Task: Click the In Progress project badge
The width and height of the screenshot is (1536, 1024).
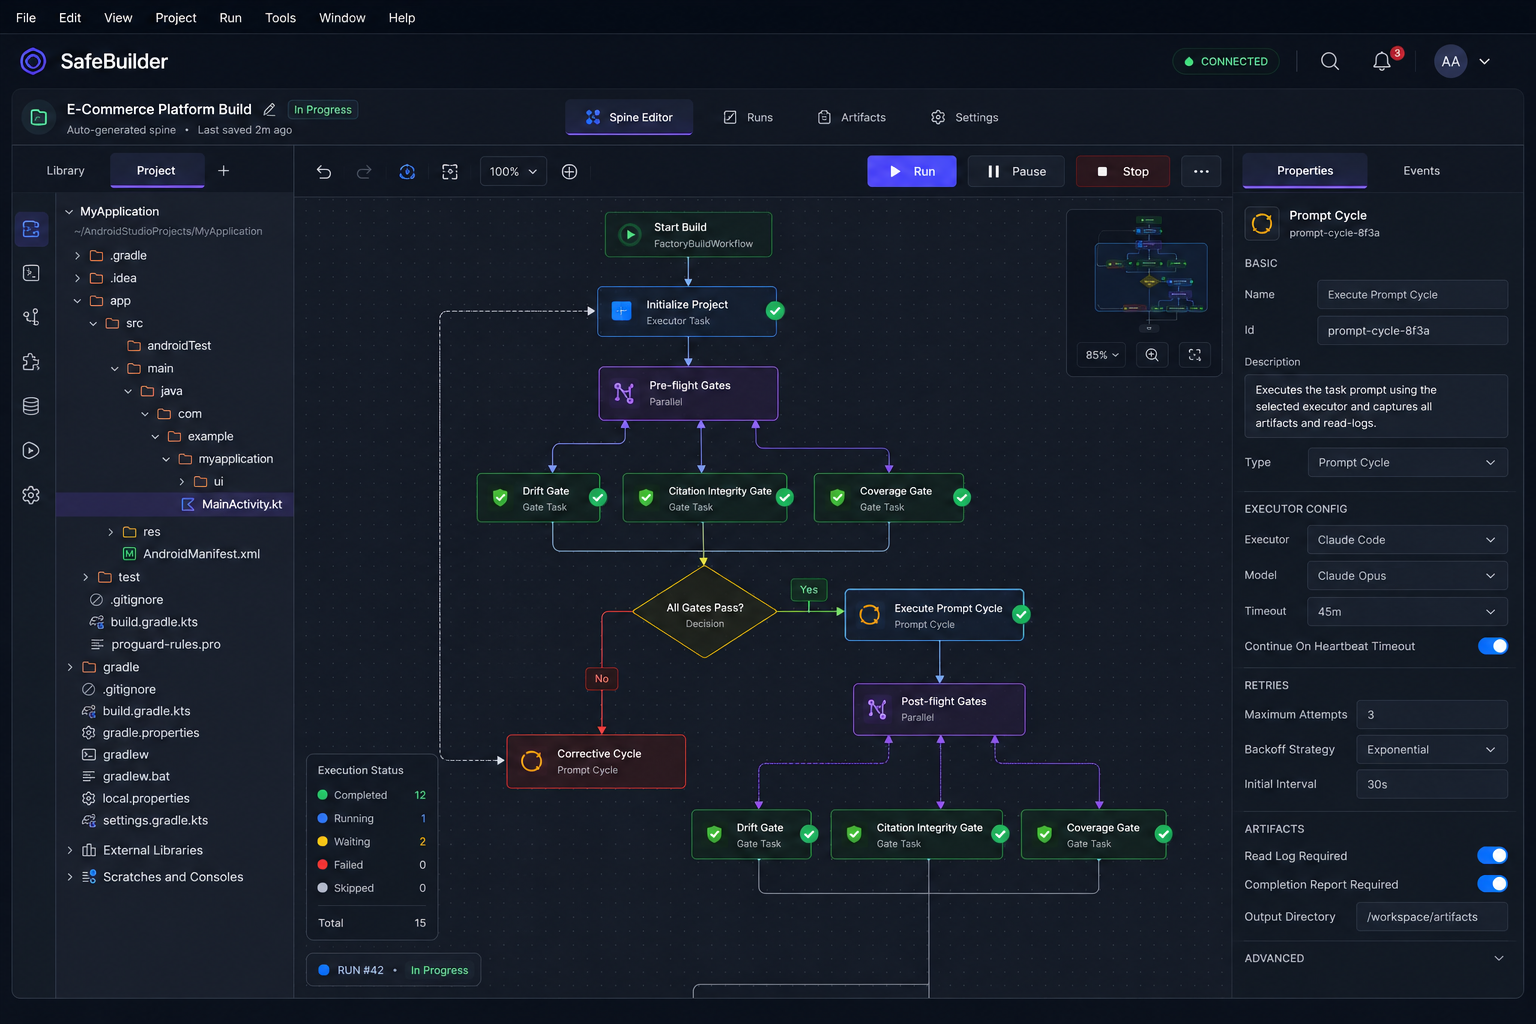Action: point(322,110)
